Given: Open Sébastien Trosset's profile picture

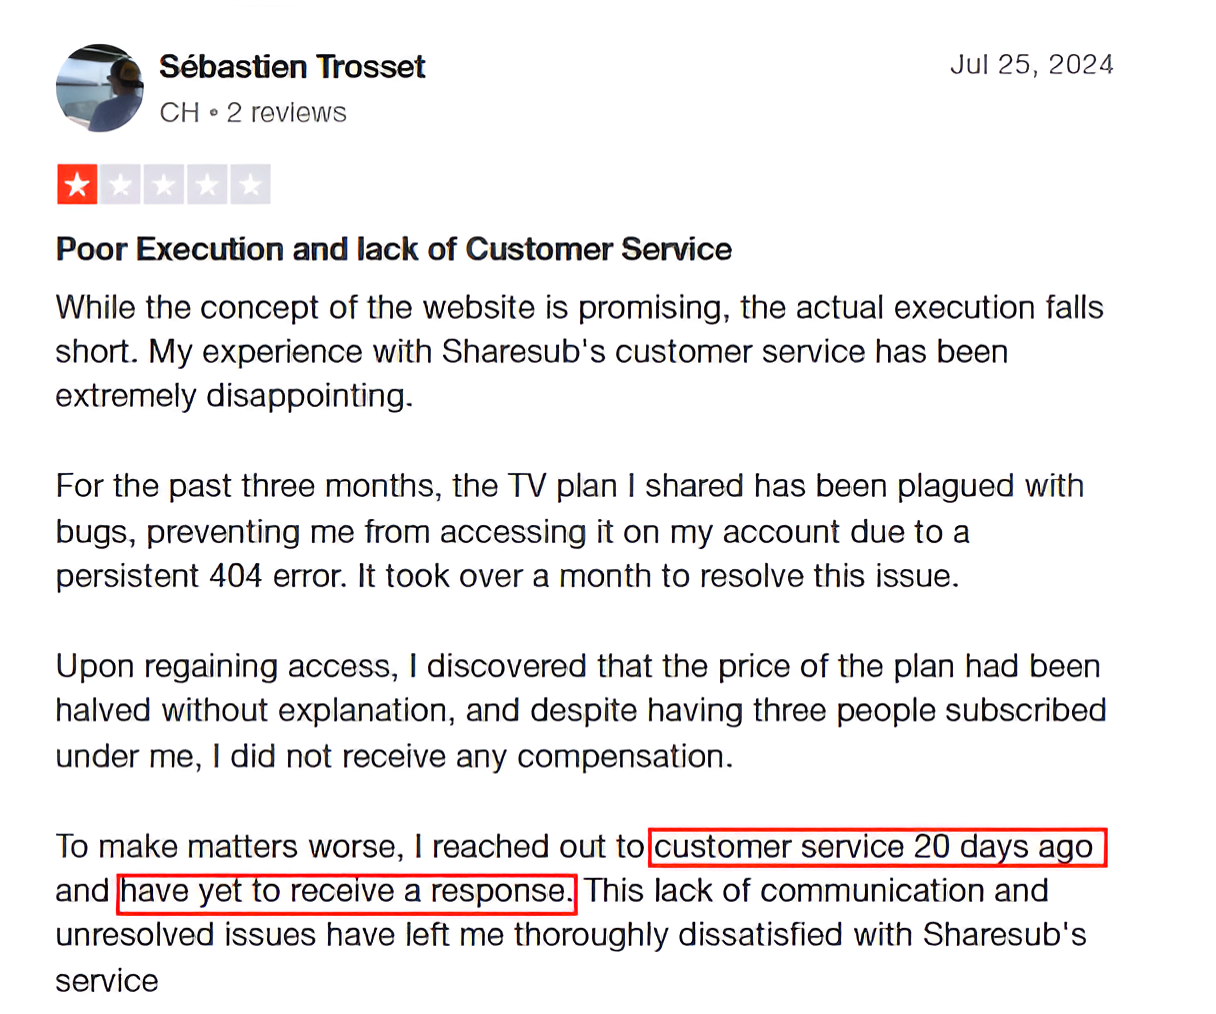Looking at the screenshot, I should click(99, 88).
